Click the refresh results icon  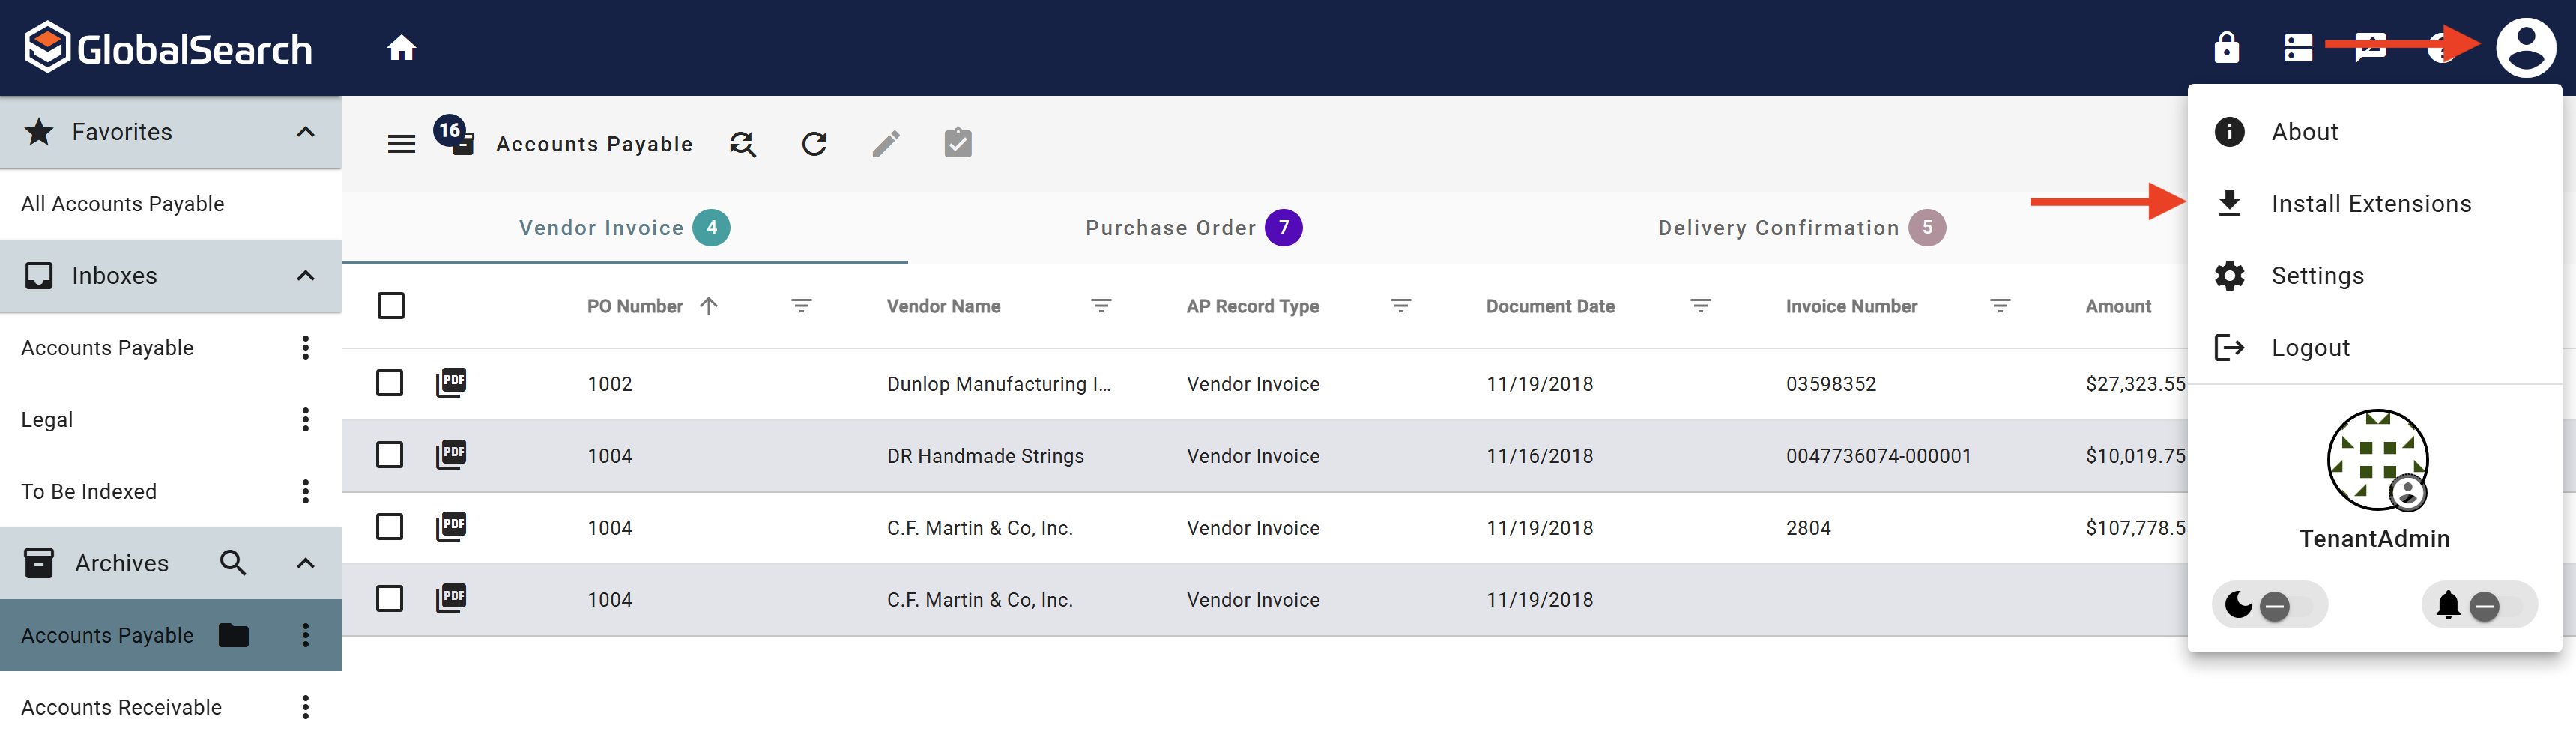point(814,144)
